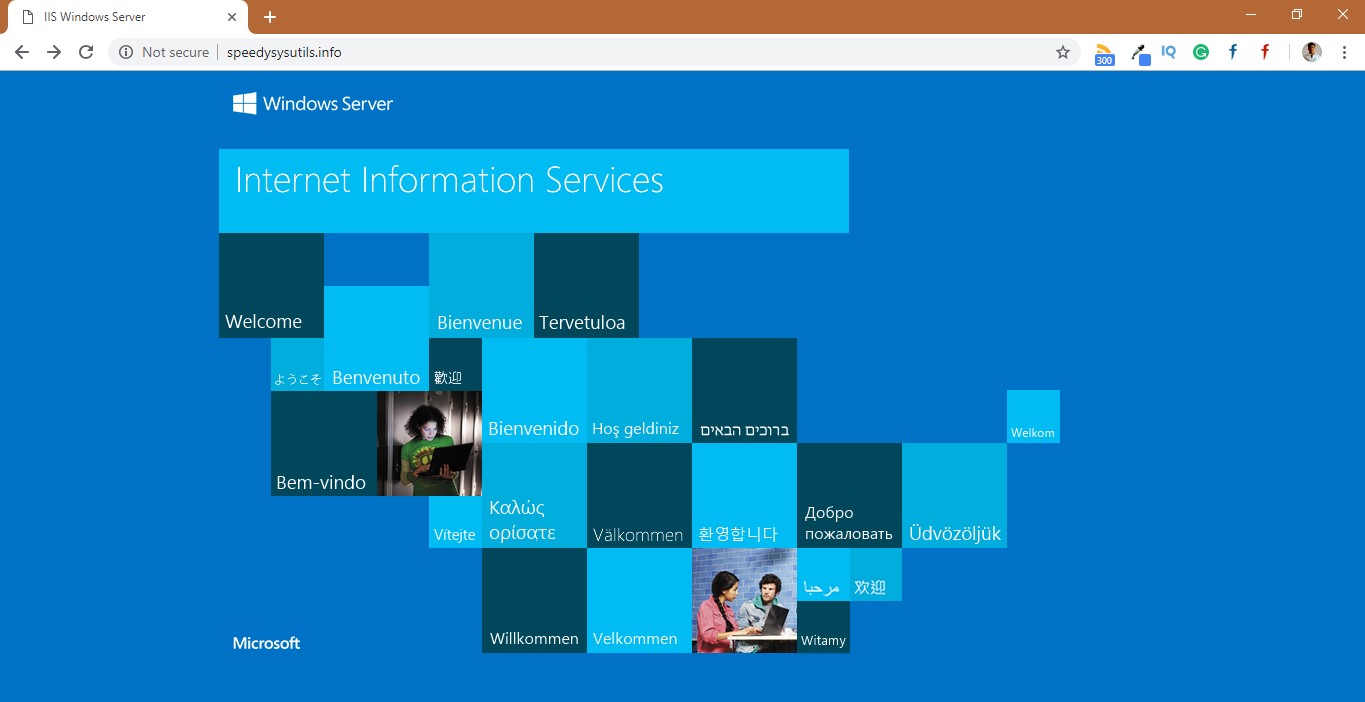
Task: Activate the eyedropper color picker extension
Action: pyautogui.click(x=1139, y=53)
